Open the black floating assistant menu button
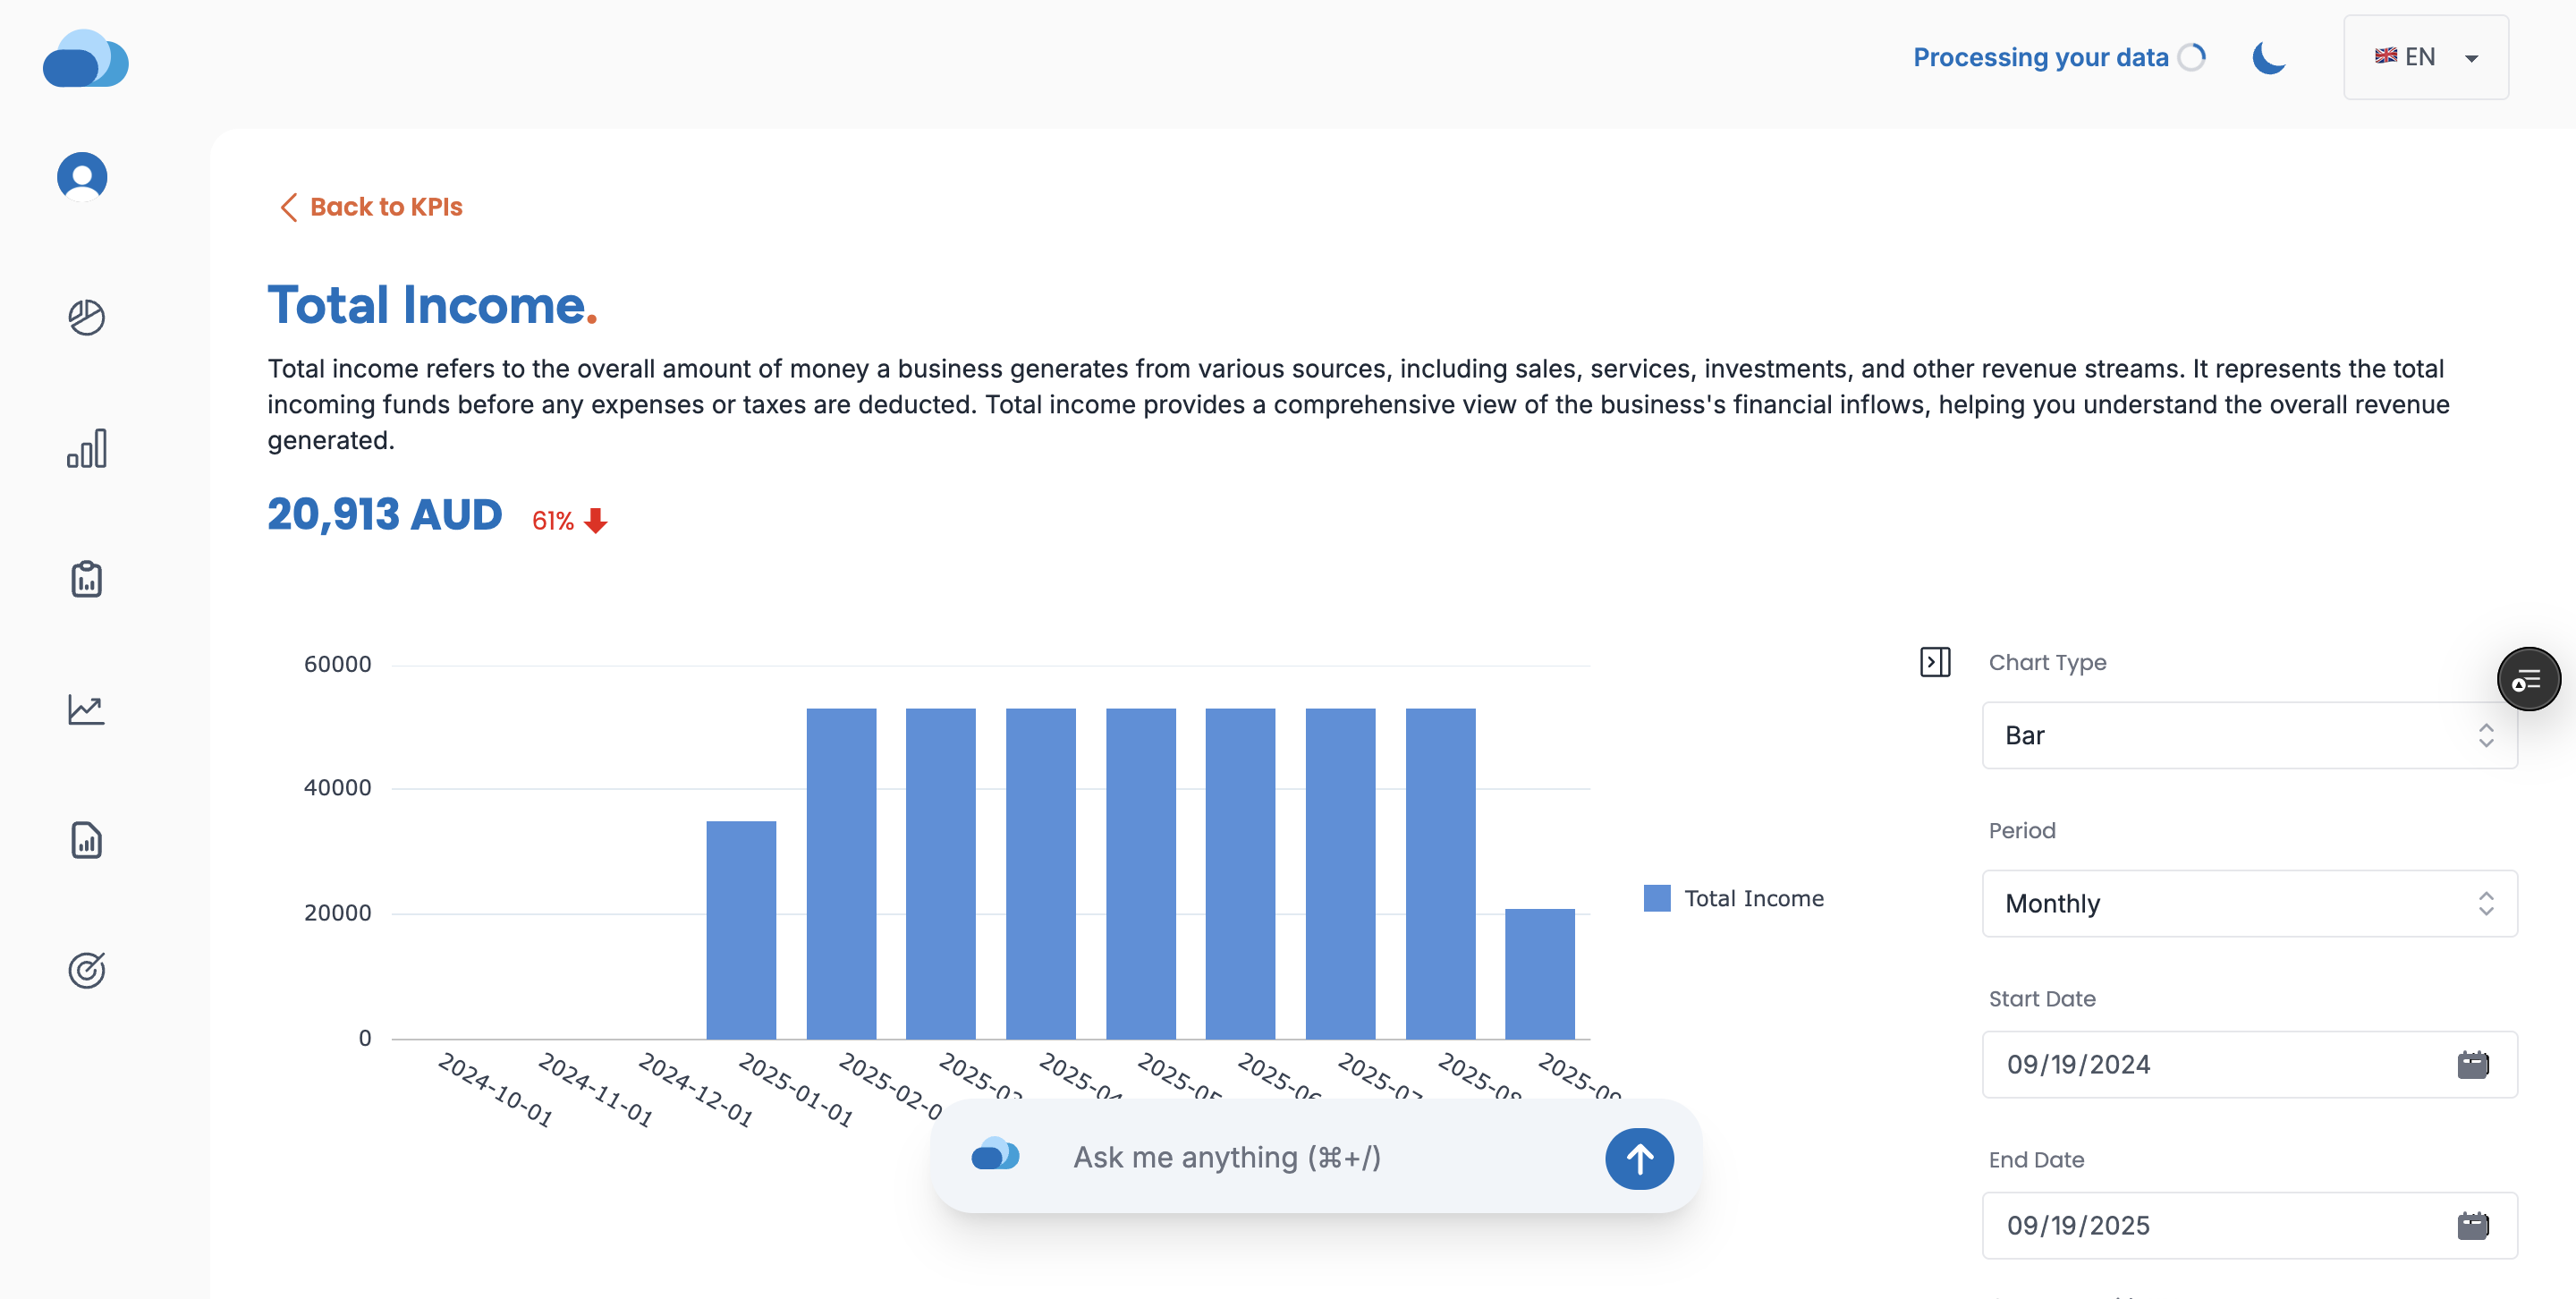The image size is (2576, 1299). pos(2529,679)
